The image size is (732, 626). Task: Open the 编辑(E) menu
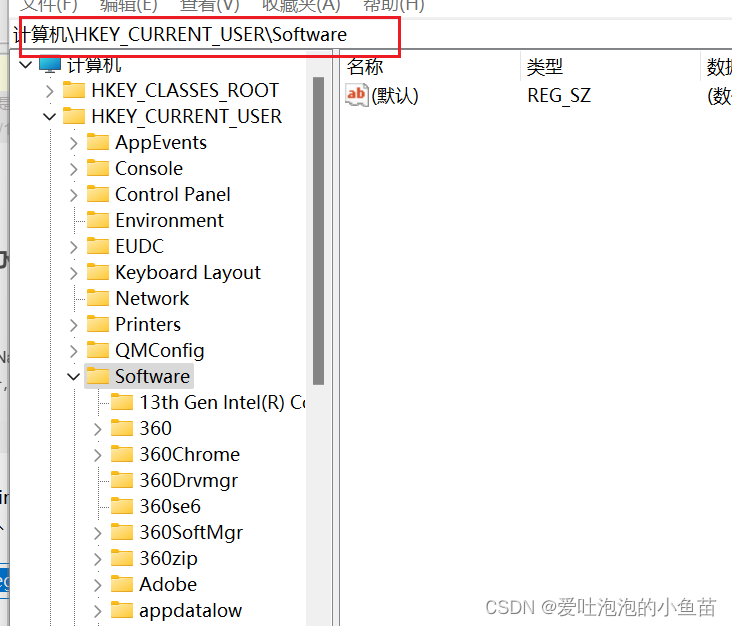[129, 6]
